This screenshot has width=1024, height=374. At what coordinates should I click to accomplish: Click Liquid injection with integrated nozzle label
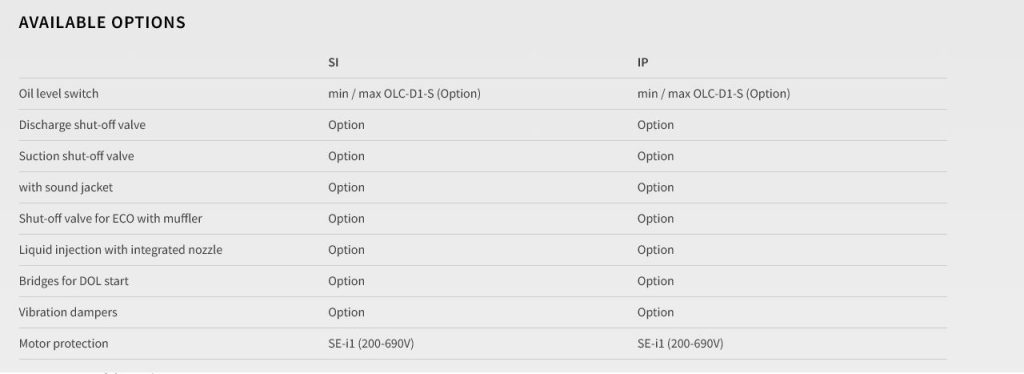(x=121, y=250)
